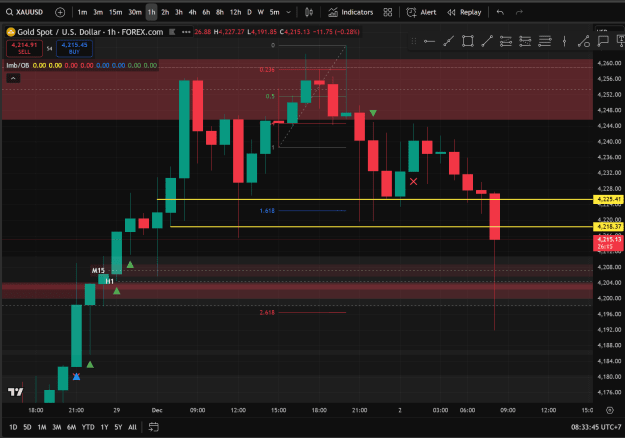Set date range to 1M
The width and height of the screenshot is (625, 438).
point(42,427)
